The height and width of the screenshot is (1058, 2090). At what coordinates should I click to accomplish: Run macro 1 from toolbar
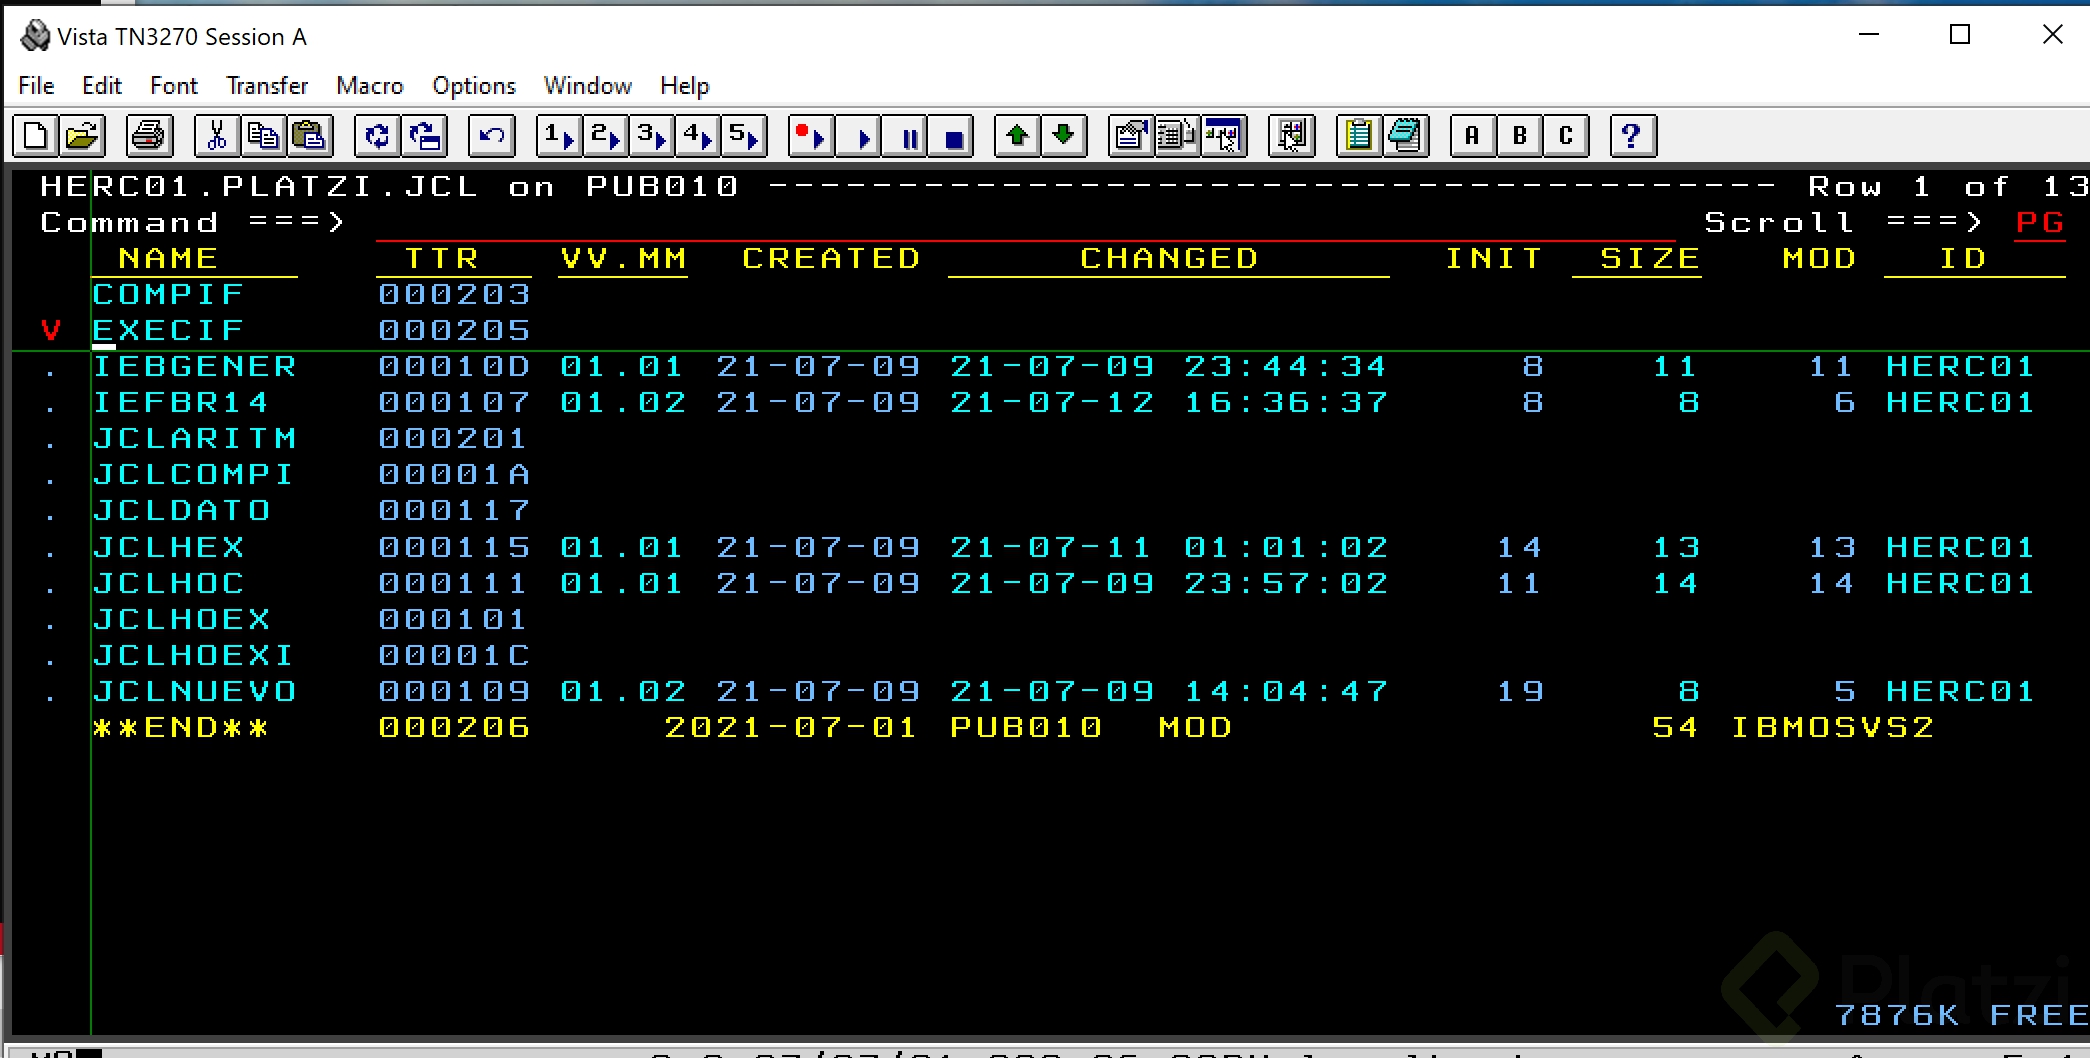click(559, 136)
